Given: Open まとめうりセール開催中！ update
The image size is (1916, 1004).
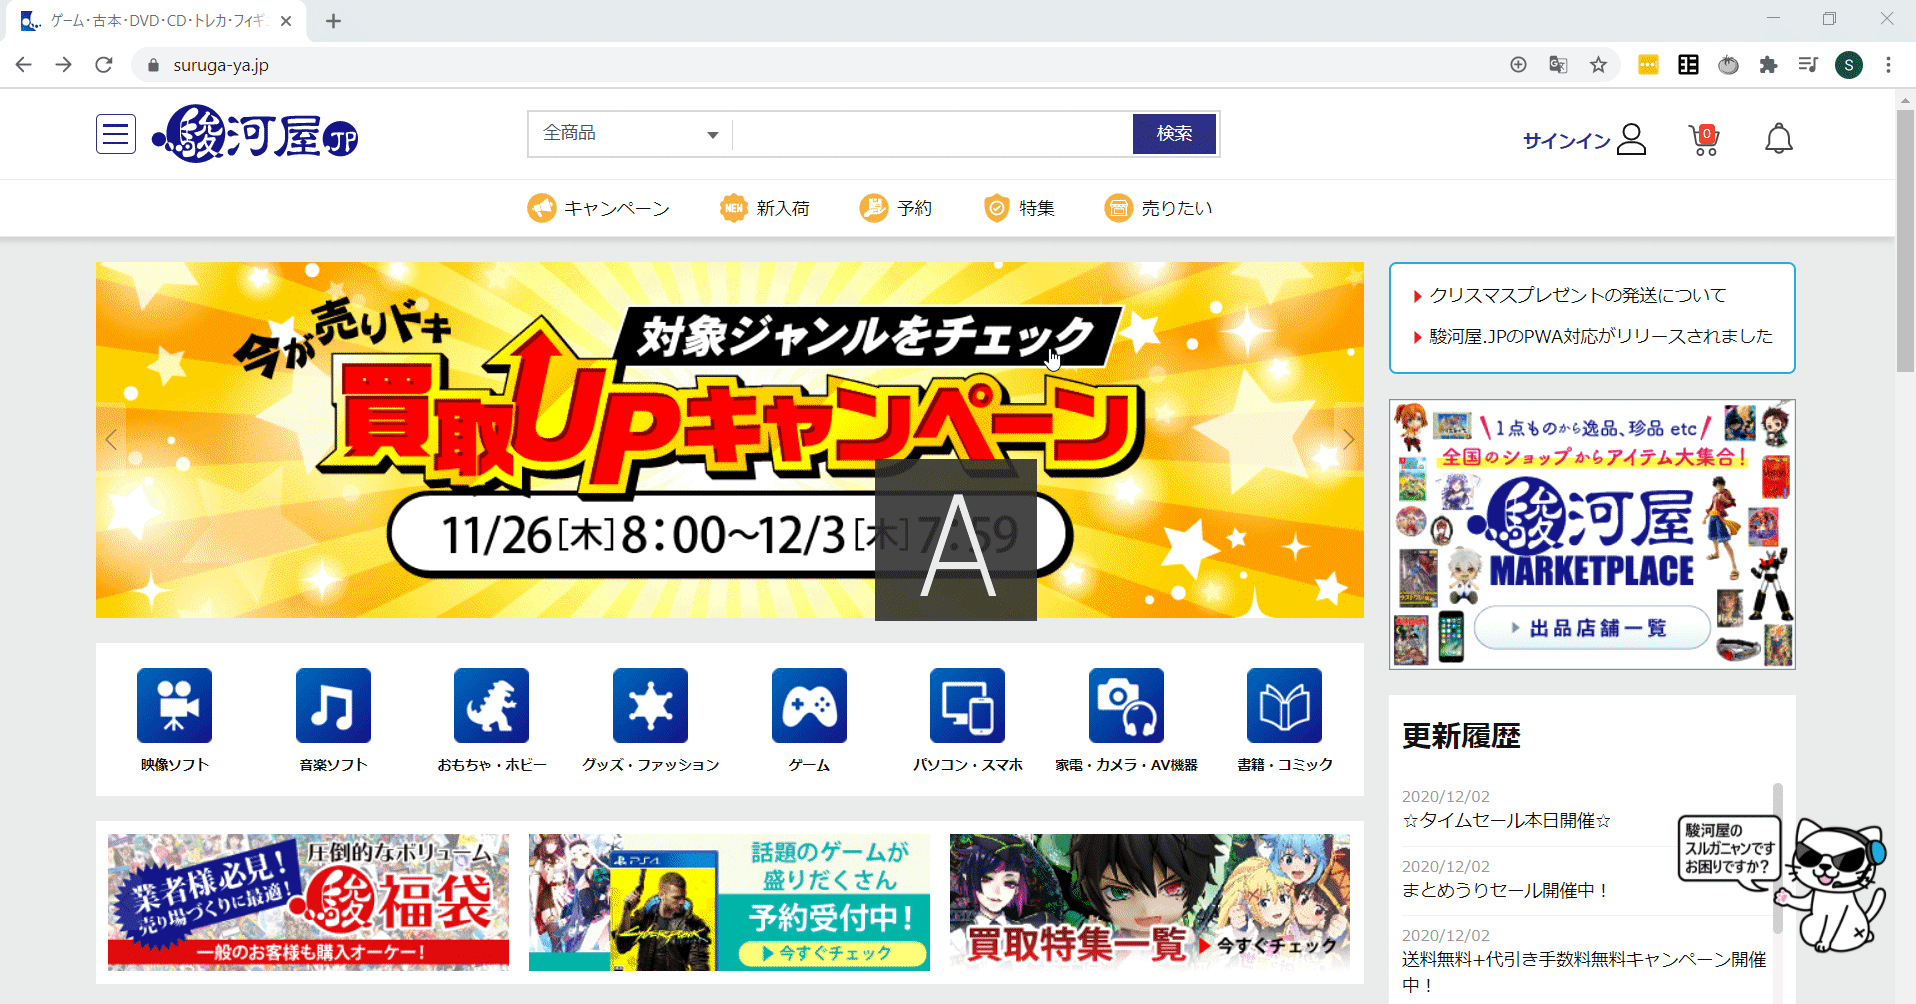Looking at the screenshot, I should [1506, 890].
